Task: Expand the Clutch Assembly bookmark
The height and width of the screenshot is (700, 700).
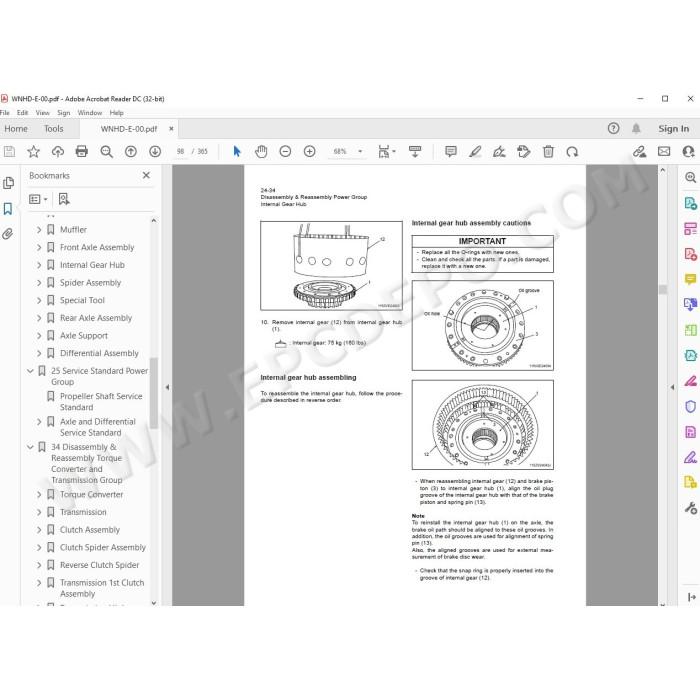Action: [39, 530]
